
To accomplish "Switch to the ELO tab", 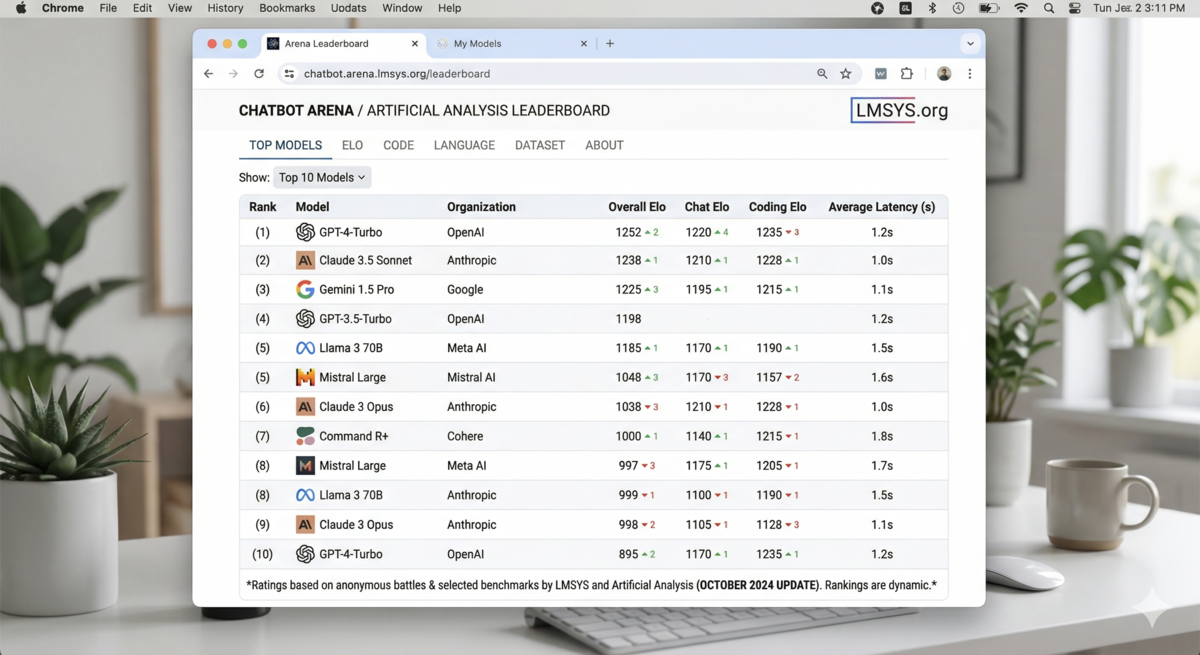I will [352, 146].
